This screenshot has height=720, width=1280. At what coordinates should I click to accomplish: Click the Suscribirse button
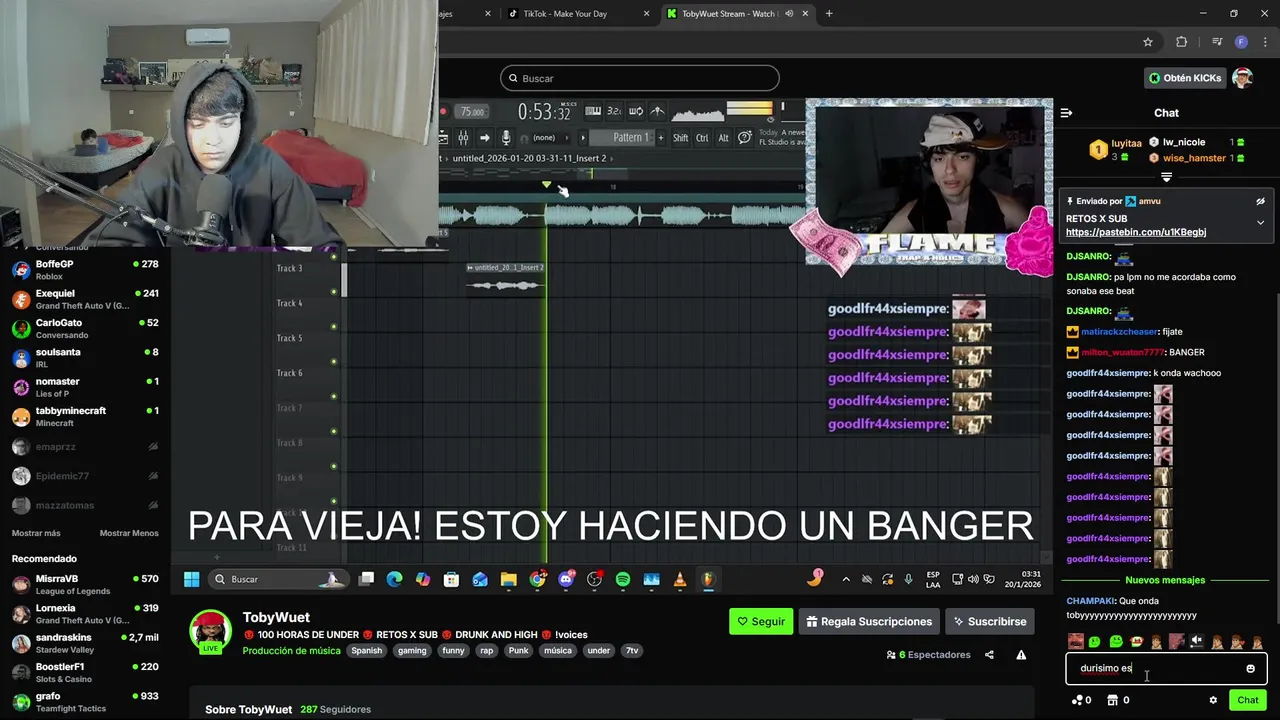pos(989,621)
